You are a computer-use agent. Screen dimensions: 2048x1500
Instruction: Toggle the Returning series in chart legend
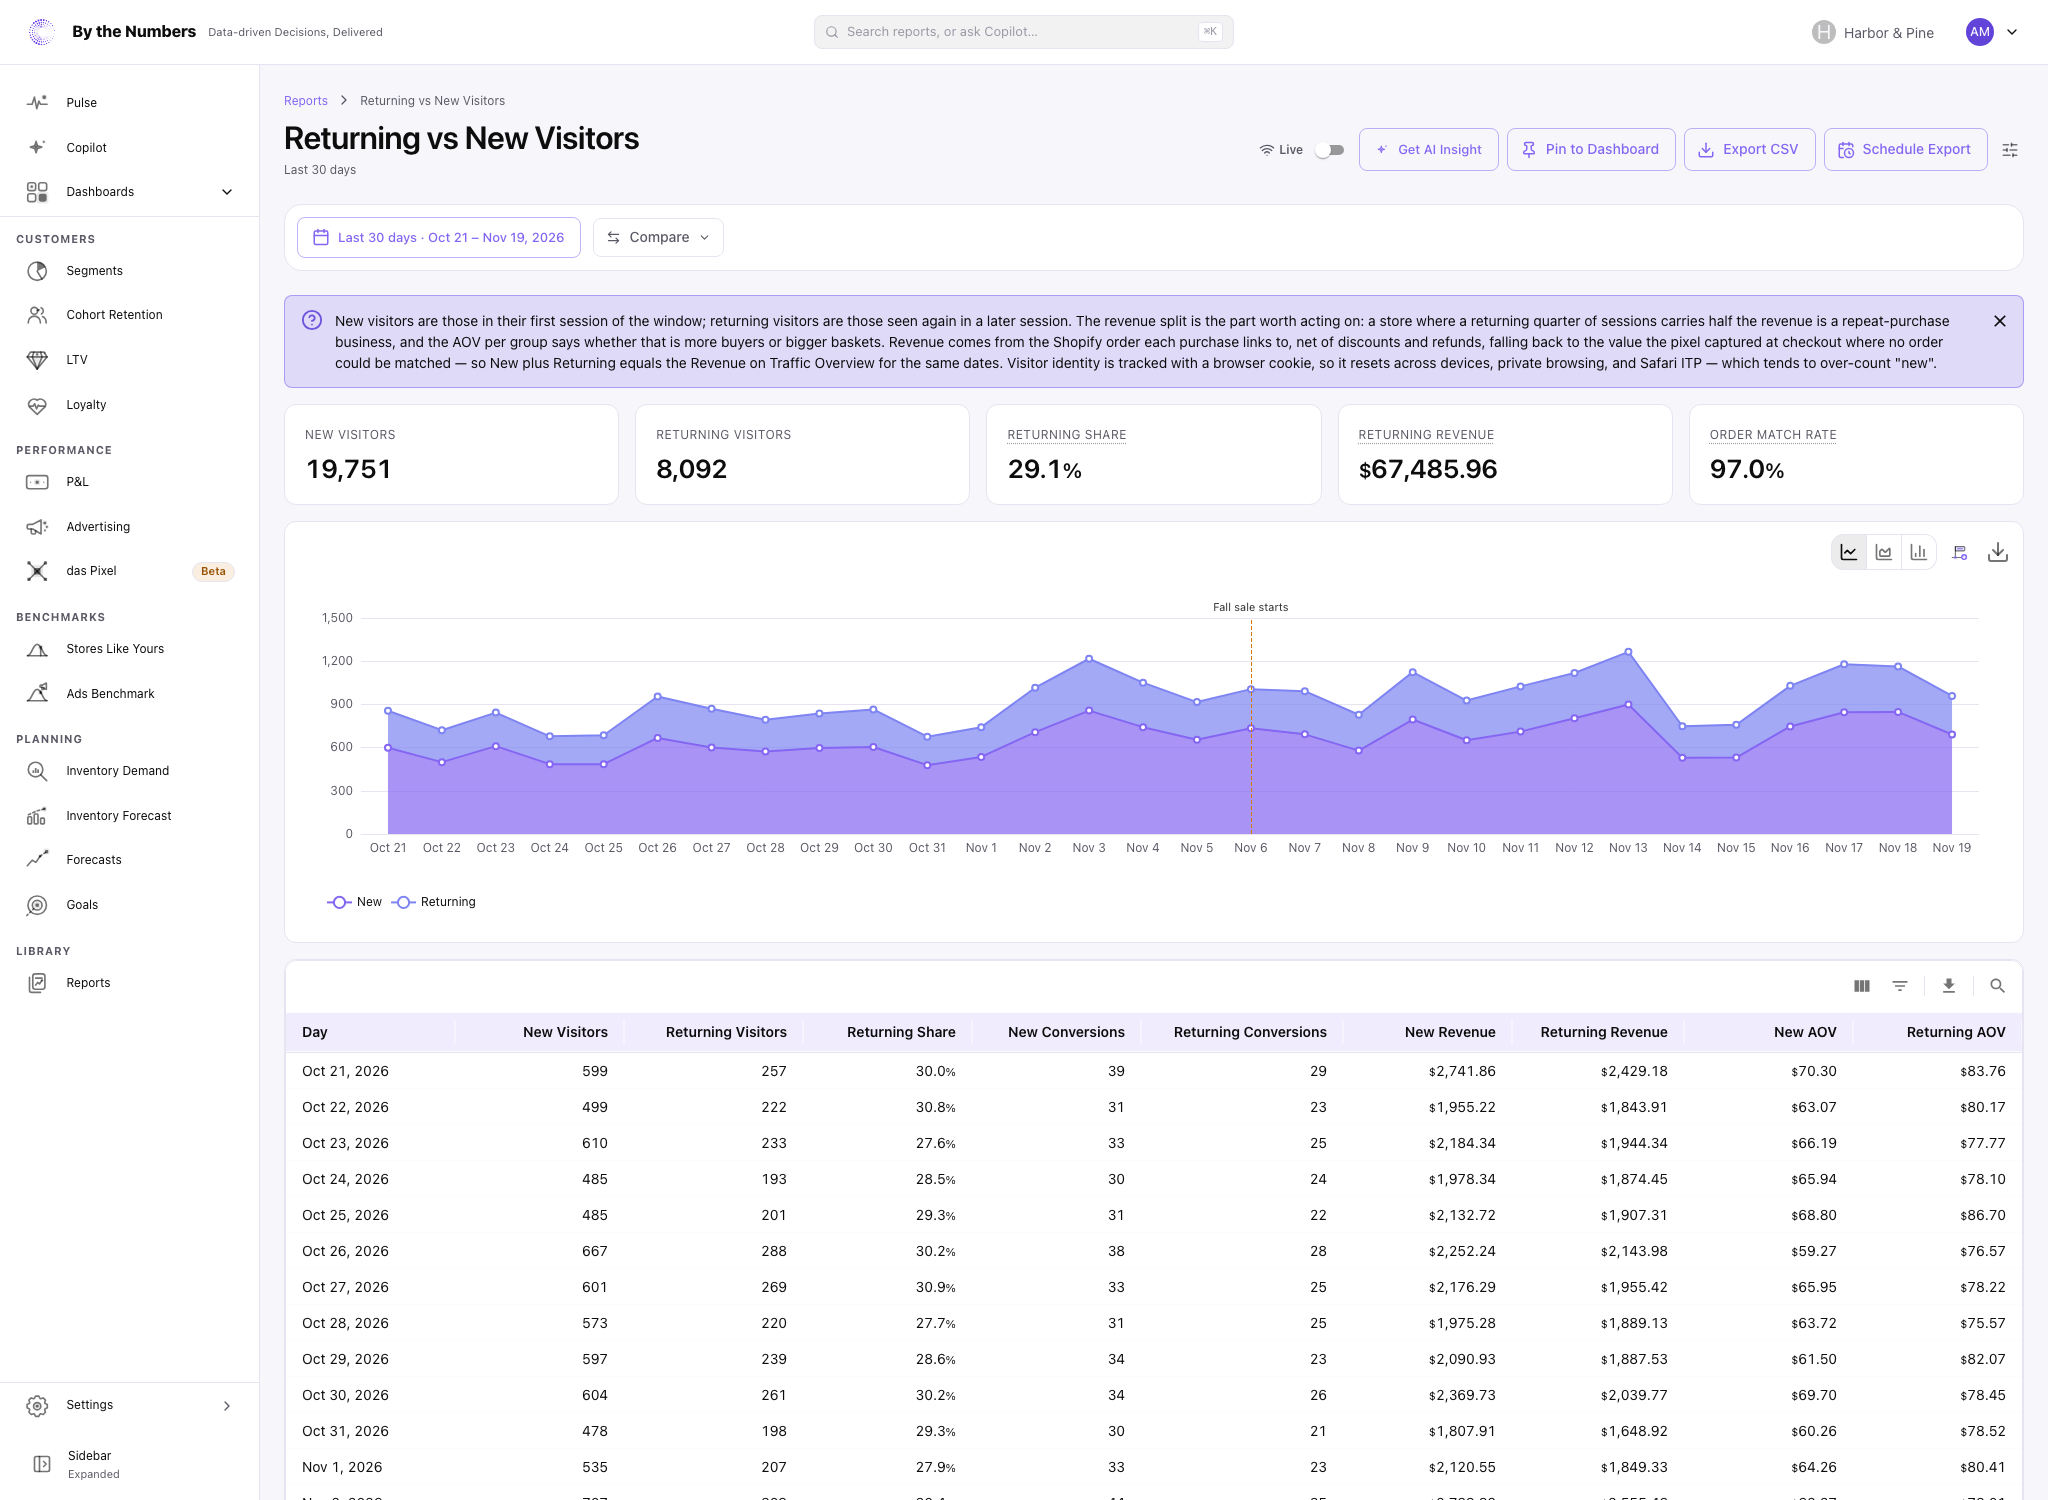(x=434, y=902)
